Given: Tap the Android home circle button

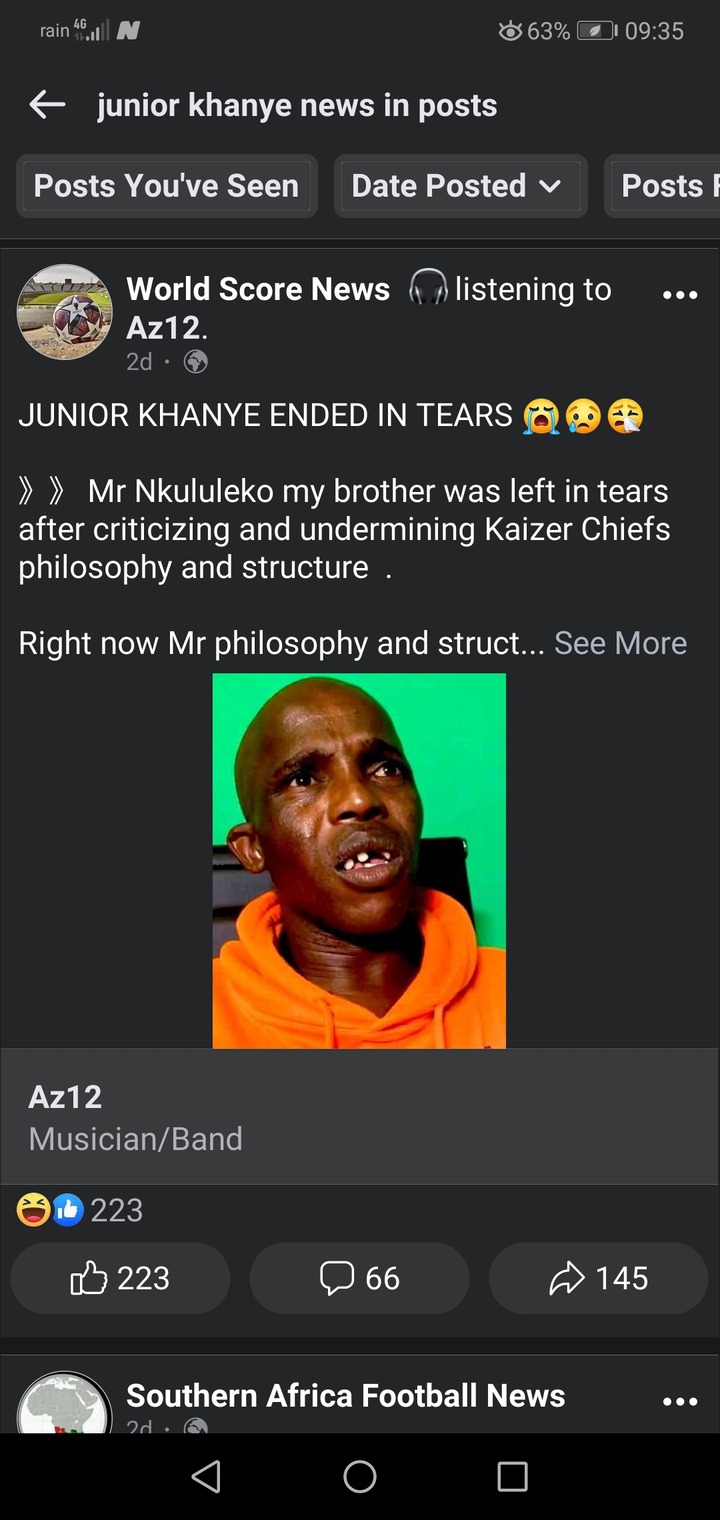Looking at the screenshot, I should tap(360, 1476).
